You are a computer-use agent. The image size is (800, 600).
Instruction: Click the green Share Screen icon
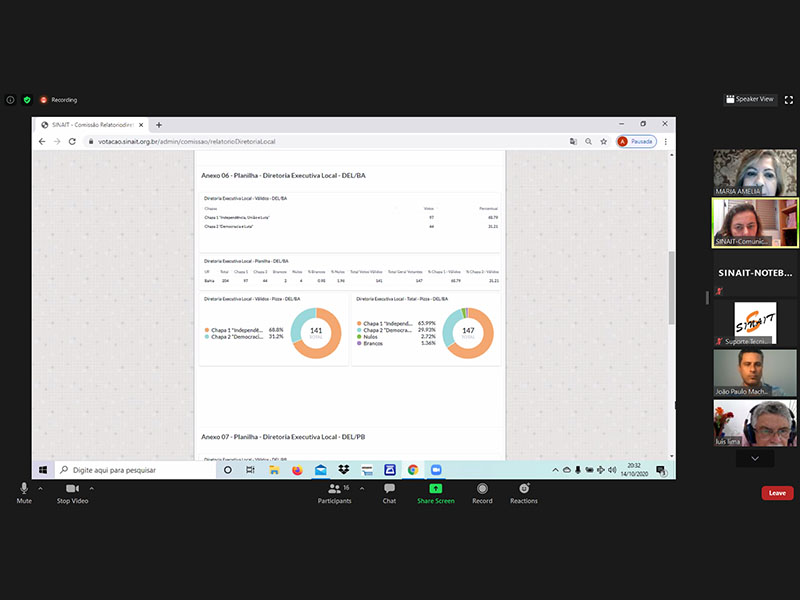[x=435, y=489]
